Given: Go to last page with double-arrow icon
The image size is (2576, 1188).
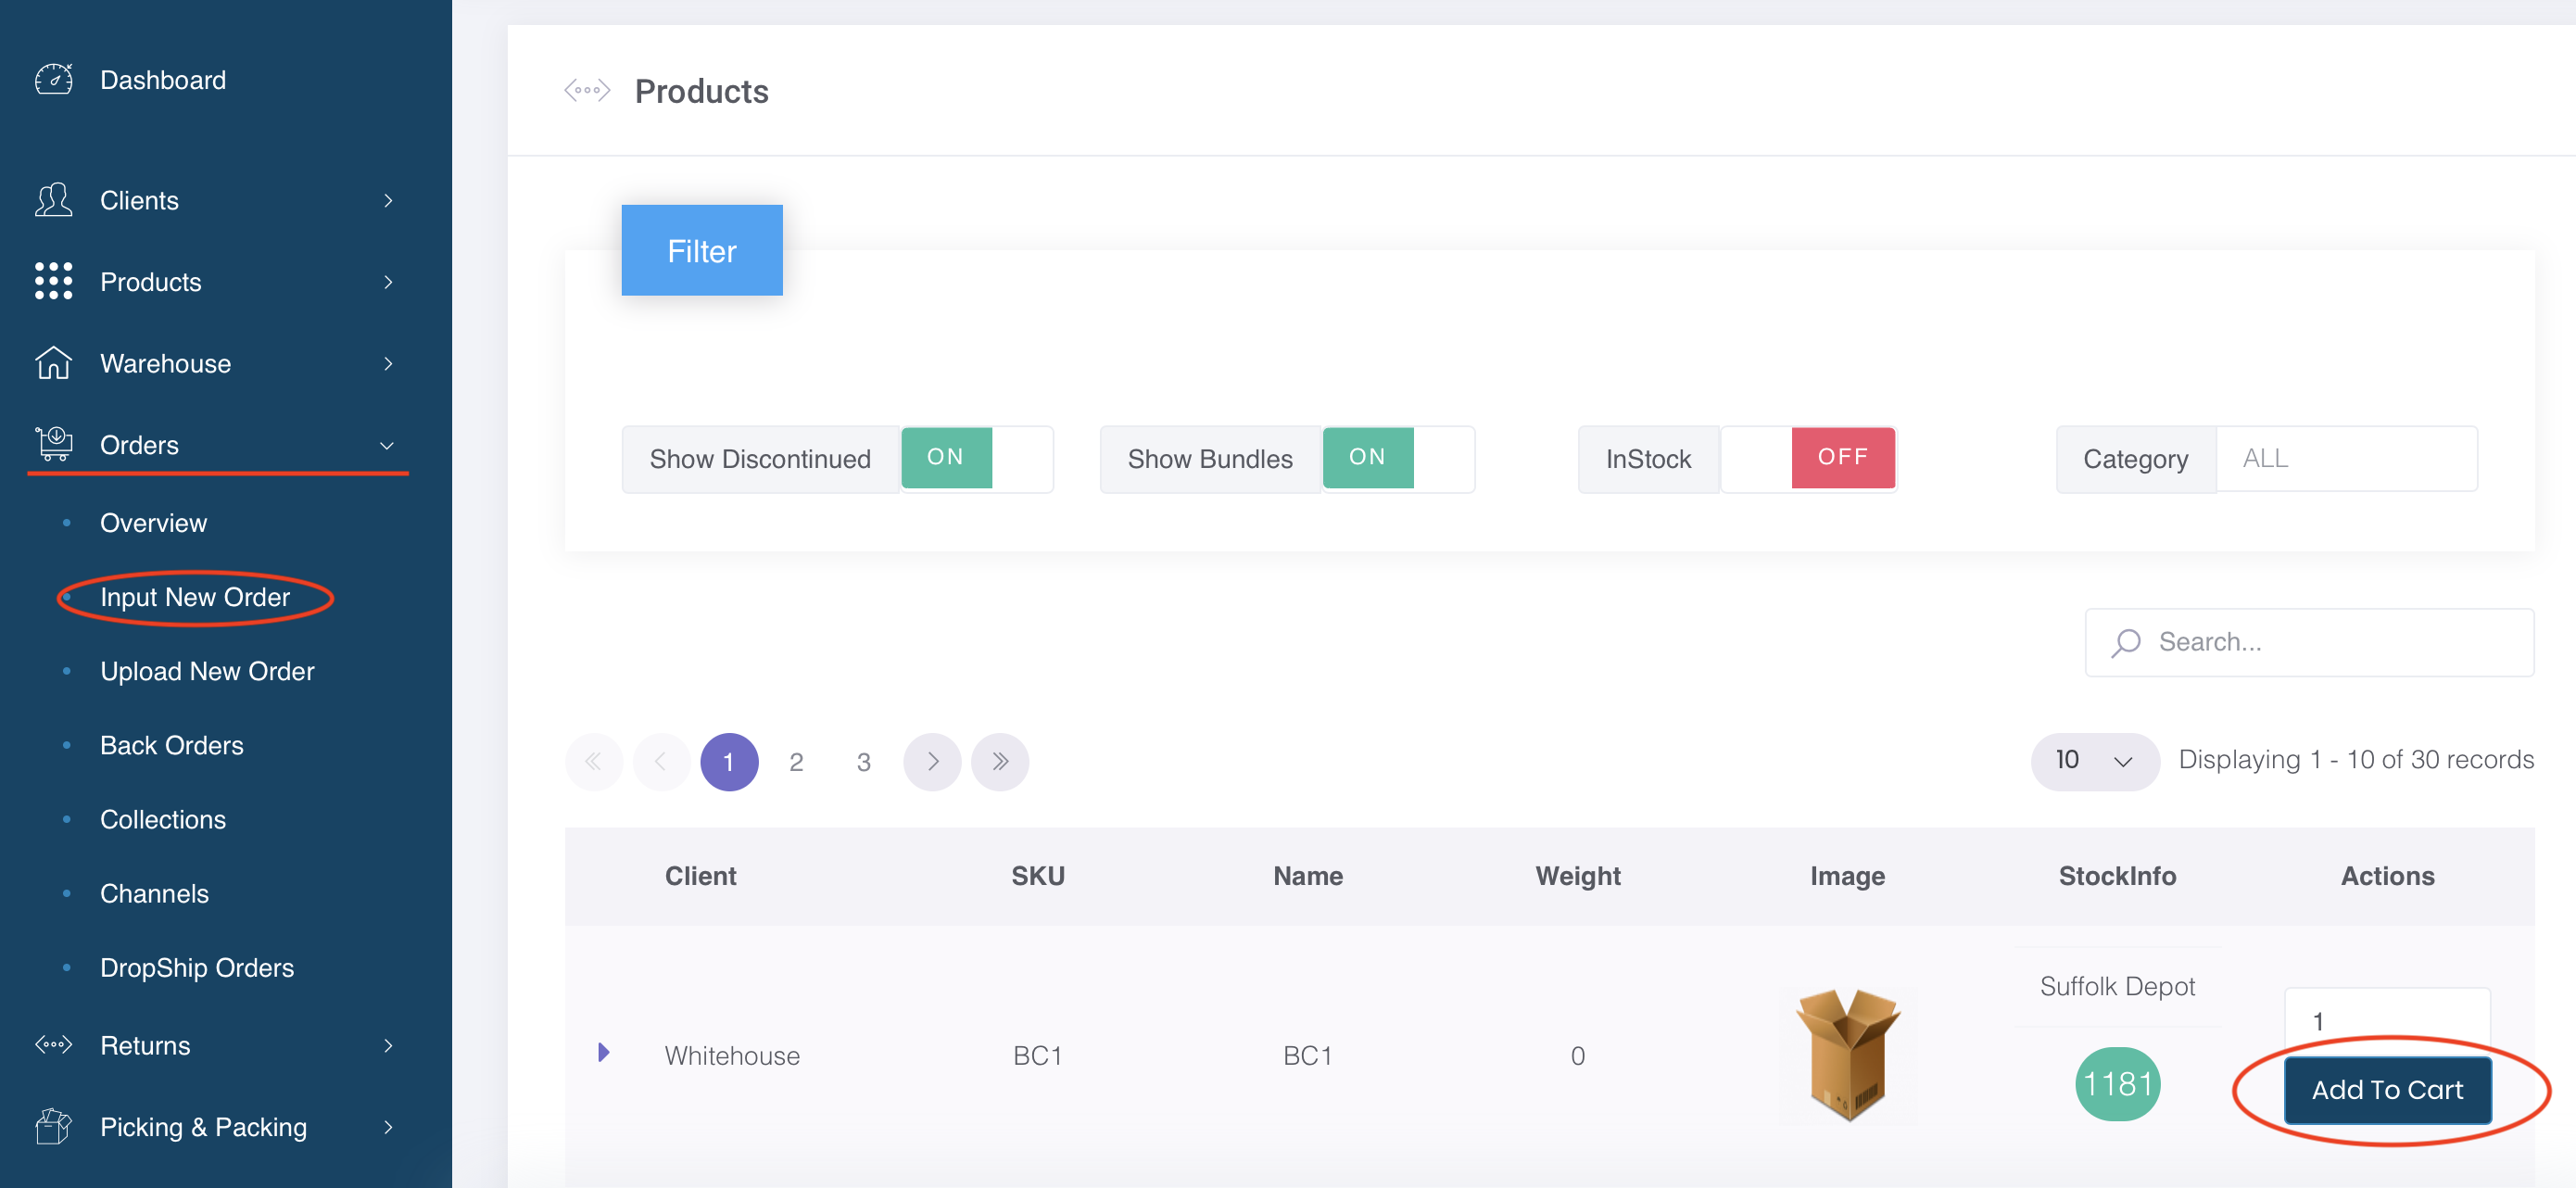Looking at the screenshot, I should tap(999, 761).
